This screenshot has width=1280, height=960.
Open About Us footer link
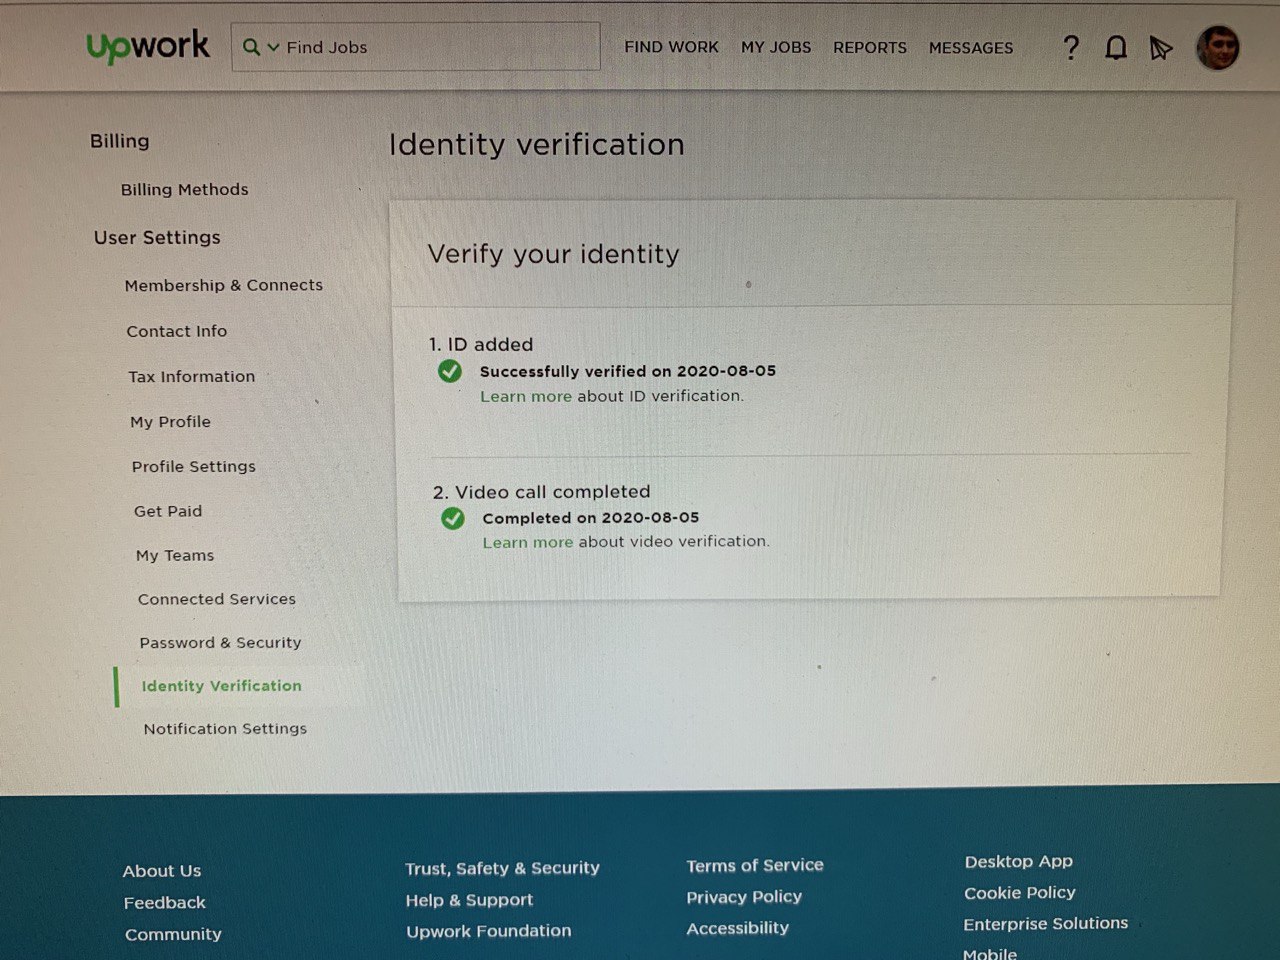tap(162, 871)
